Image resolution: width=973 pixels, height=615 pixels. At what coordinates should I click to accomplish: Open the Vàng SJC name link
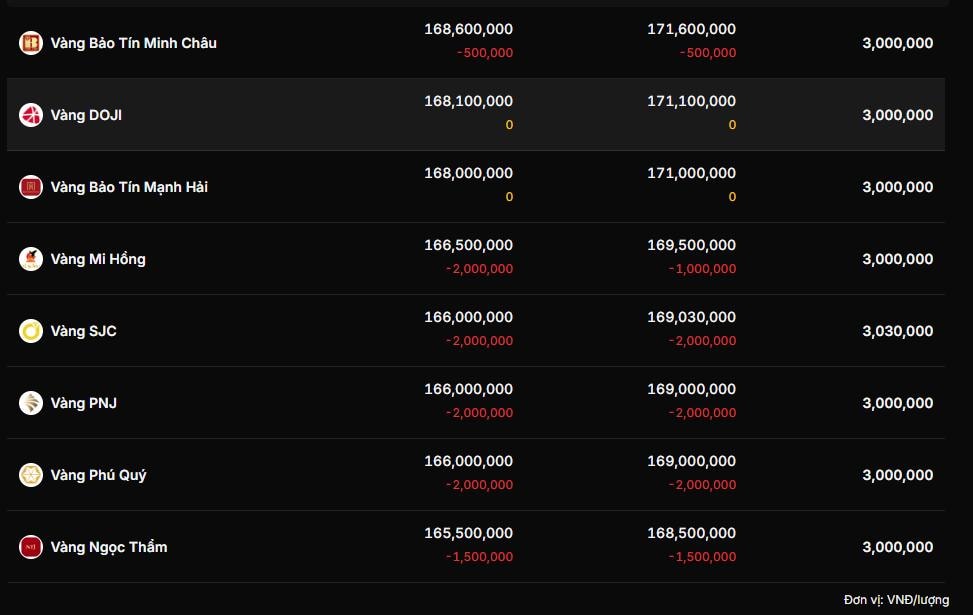point(83,331)
